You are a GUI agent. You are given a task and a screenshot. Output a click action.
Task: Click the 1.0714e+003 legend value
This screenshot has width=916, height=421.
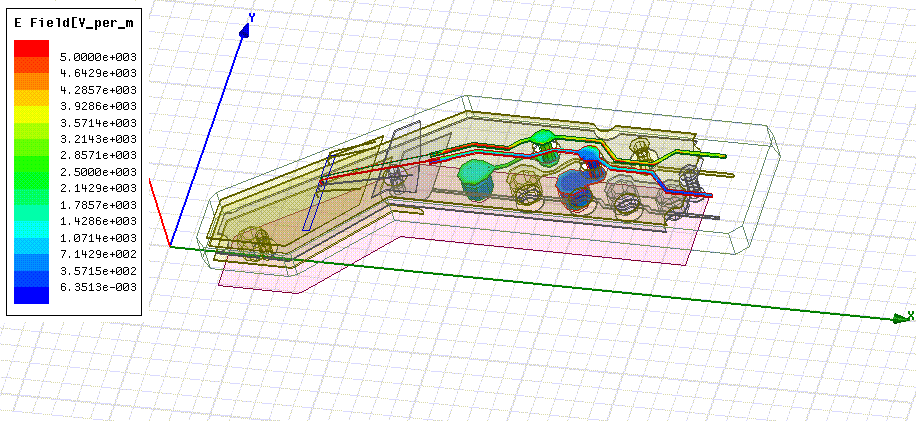(x=99, y=238)
